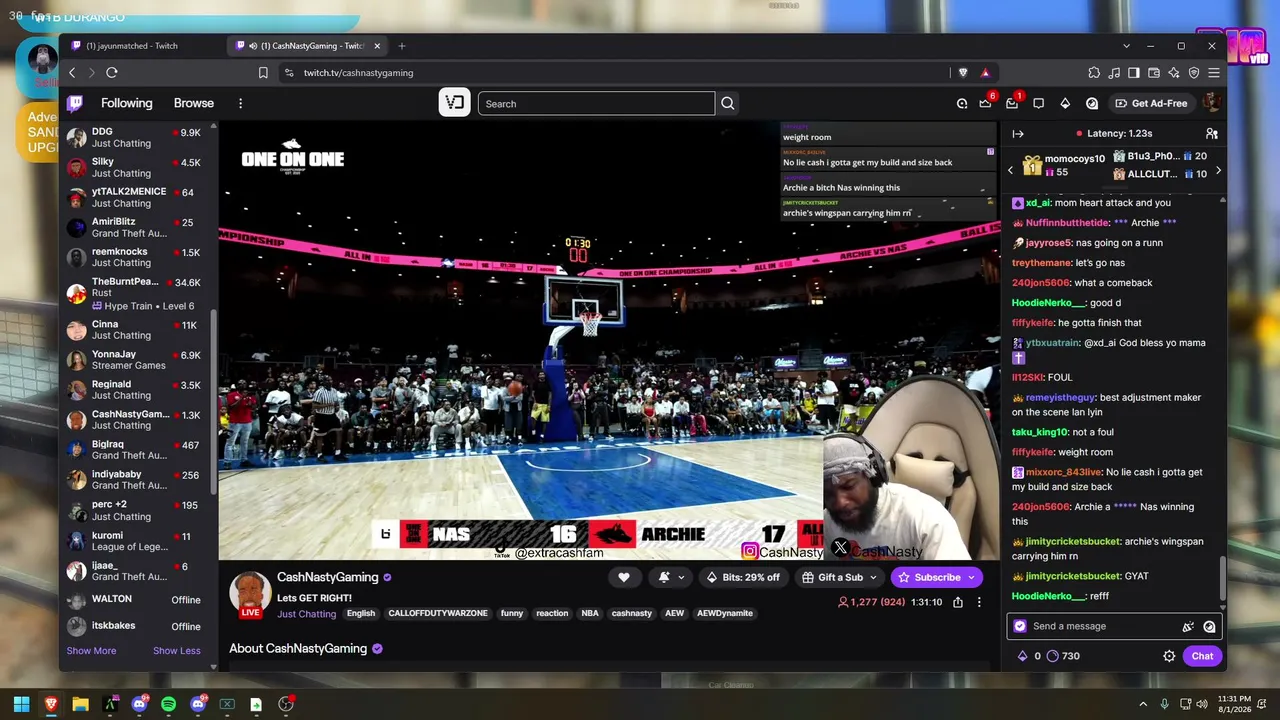Screen dimensions: 1280x720
Task: Open the tab search dropdown chevron
Action: point(1127,46)
